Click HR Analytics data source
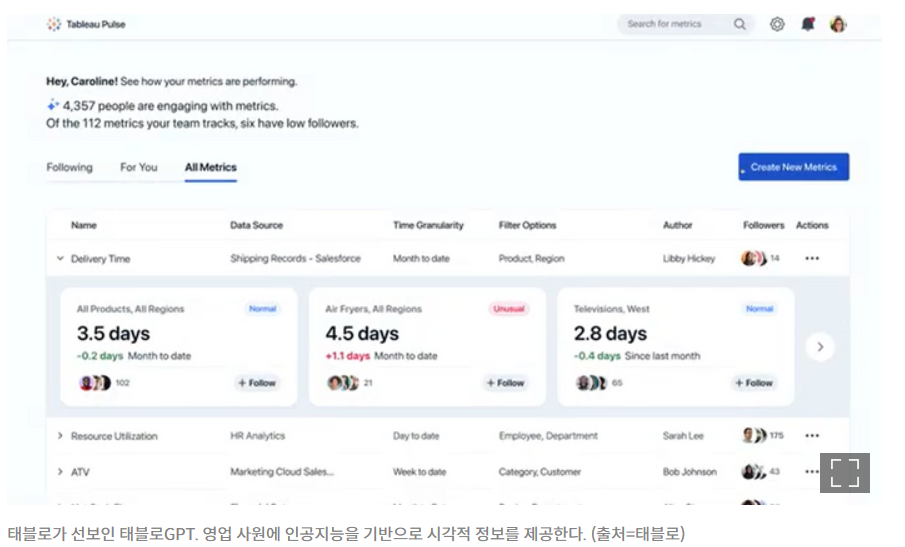Viewport: 905px width, 547px height. point(257,436)
